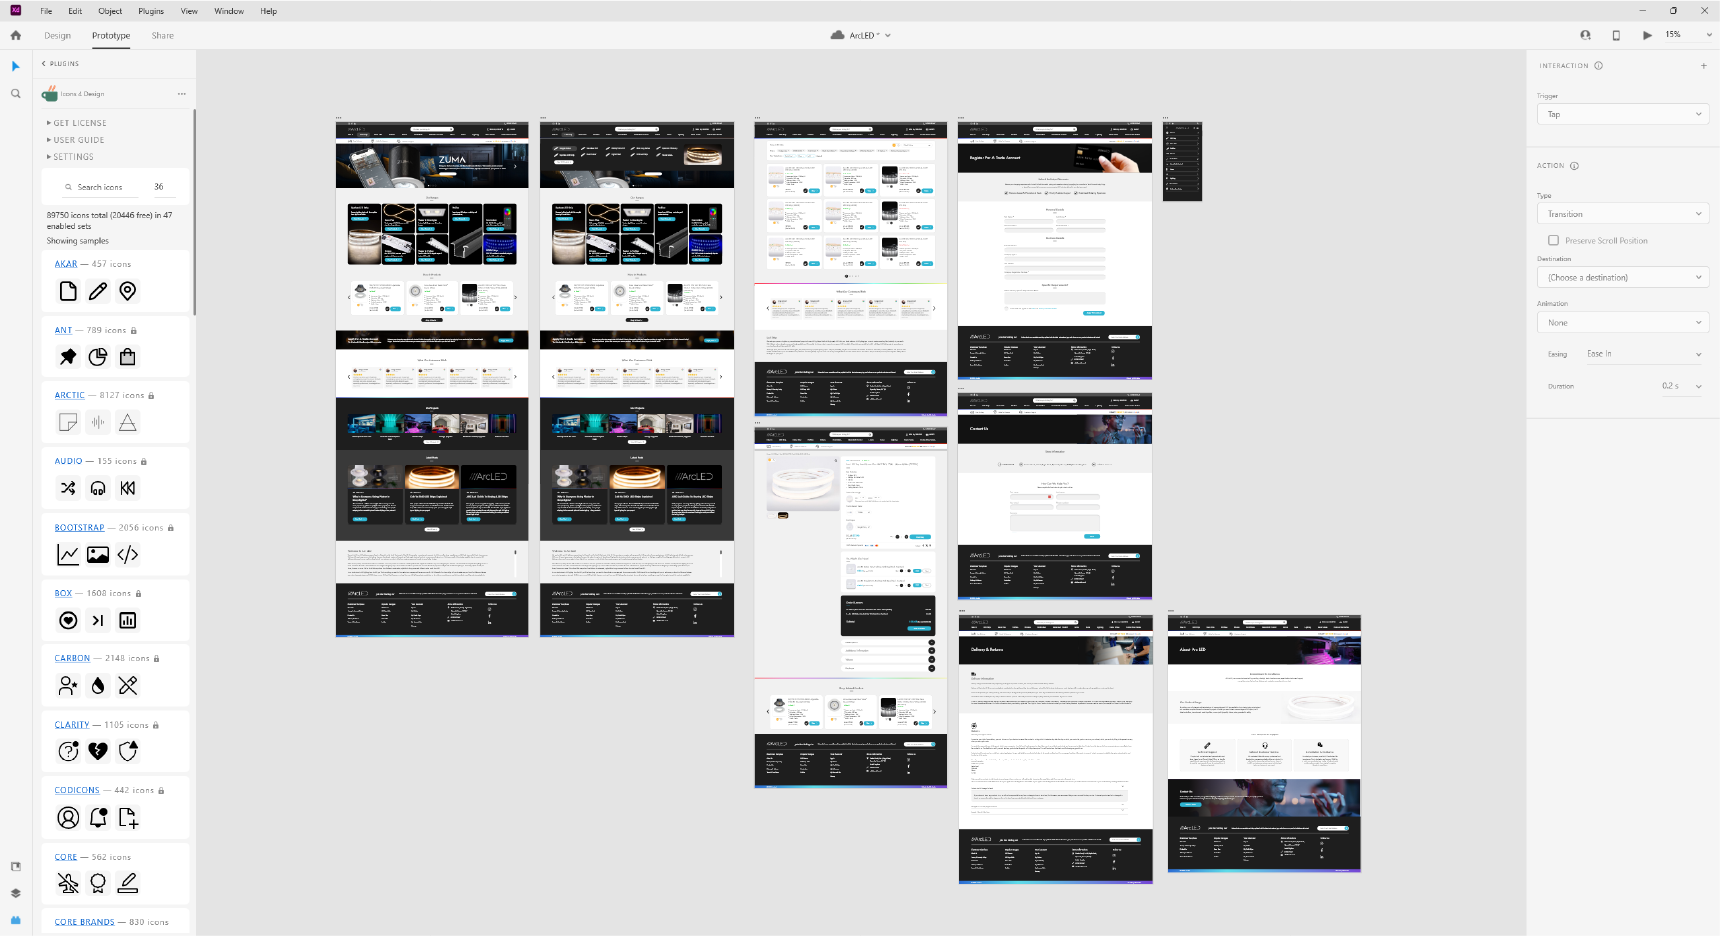Click the invite-to-document user icon
Viewport: 1720px width, 936px height.
coord(1585,35)
